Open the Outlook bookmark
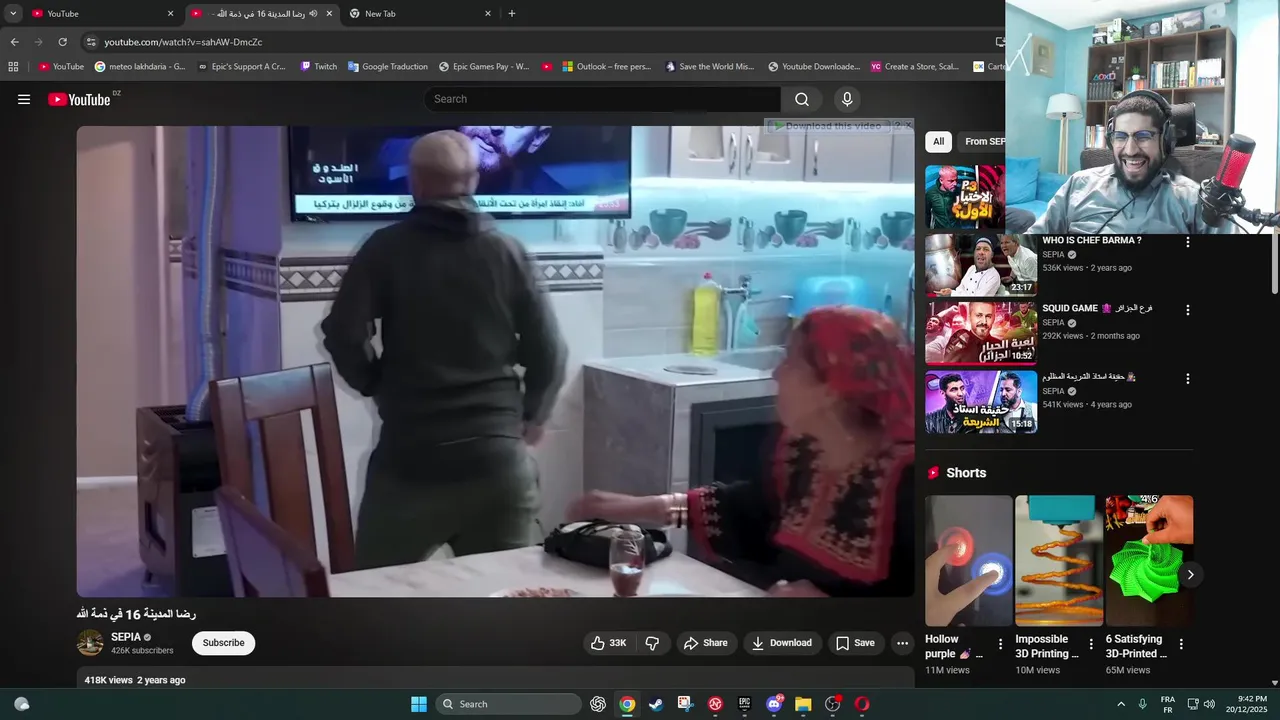 tap(606, 67)
